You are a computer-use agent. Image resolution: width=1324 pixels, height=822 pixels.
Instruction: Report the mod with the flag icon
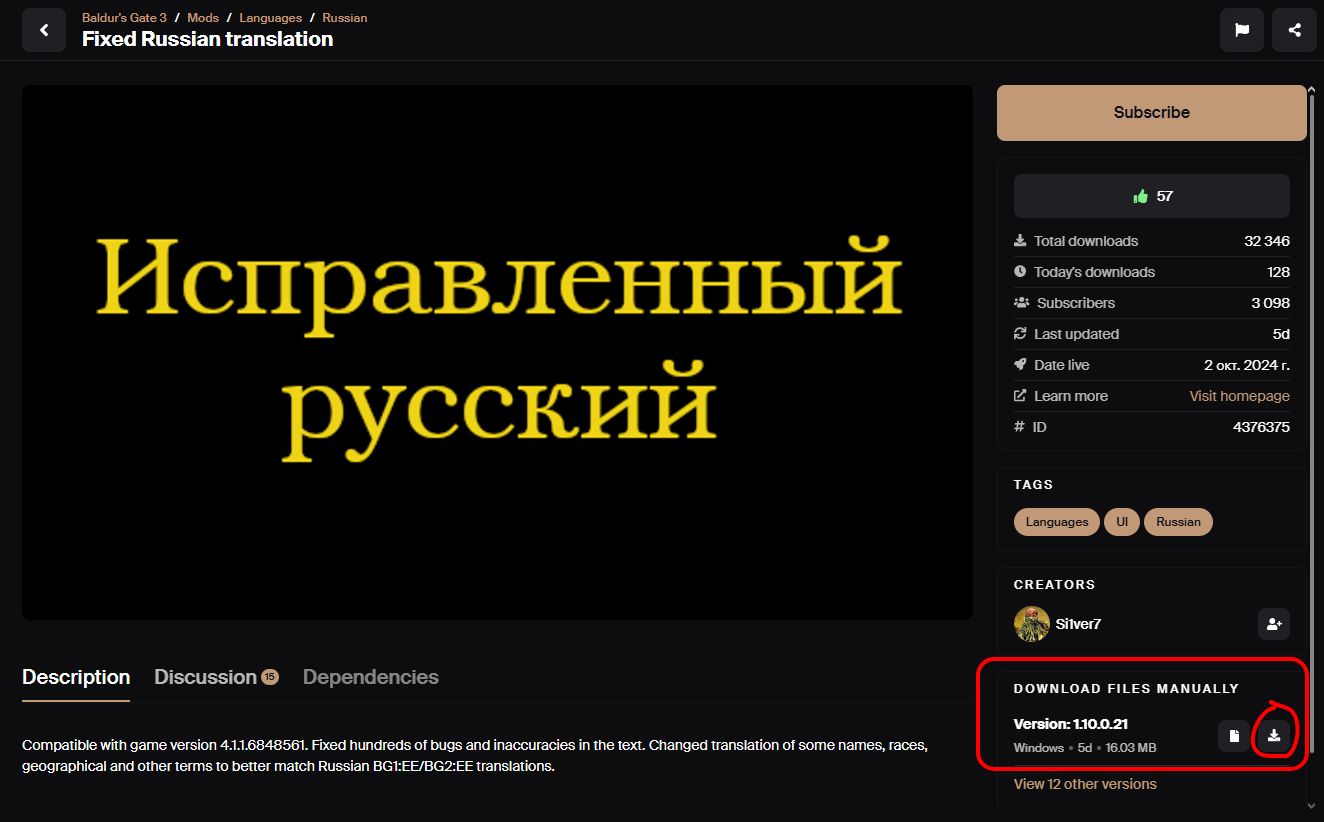coord(1242,30)
